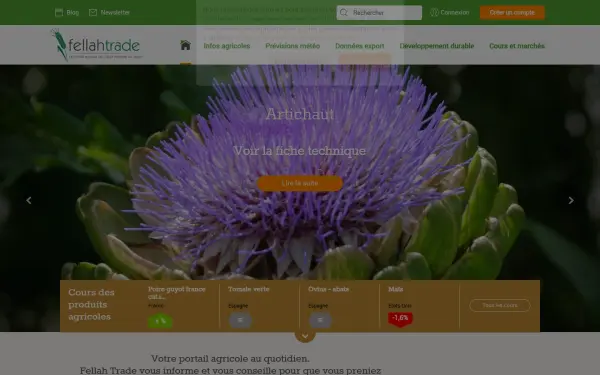Click the green rise badge under Poire guyot

[x=160, y=321]
